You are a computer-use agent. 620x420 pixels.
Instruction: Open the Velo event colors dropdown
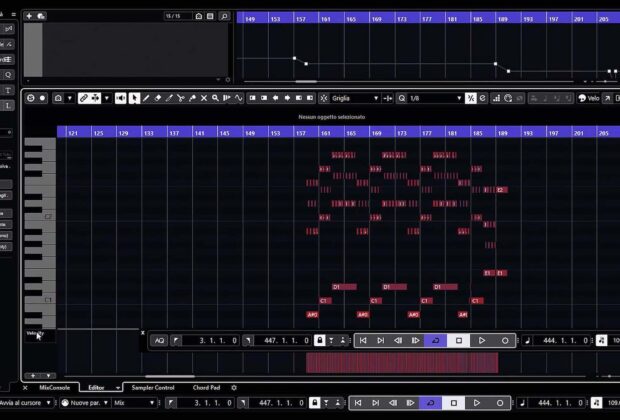click(593, 98)
